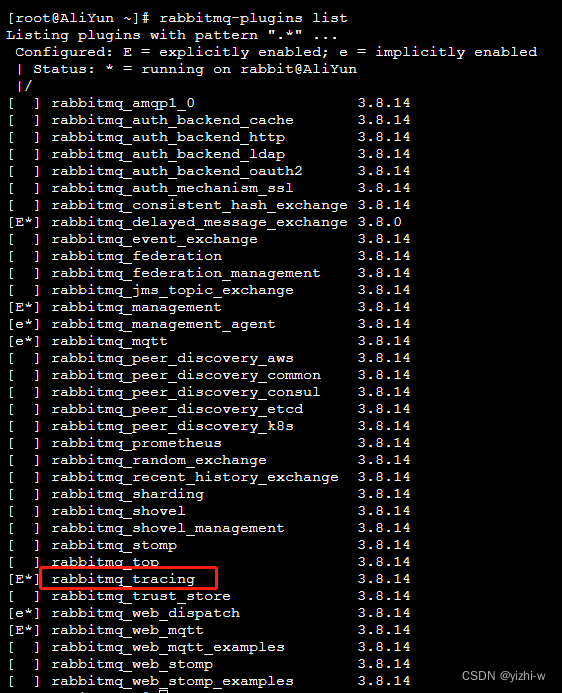The width and height of the screenshot is (562, 693).
Task: Click the rabbitmq_mqtt plugin name
Action: click(x=110, y=341)
